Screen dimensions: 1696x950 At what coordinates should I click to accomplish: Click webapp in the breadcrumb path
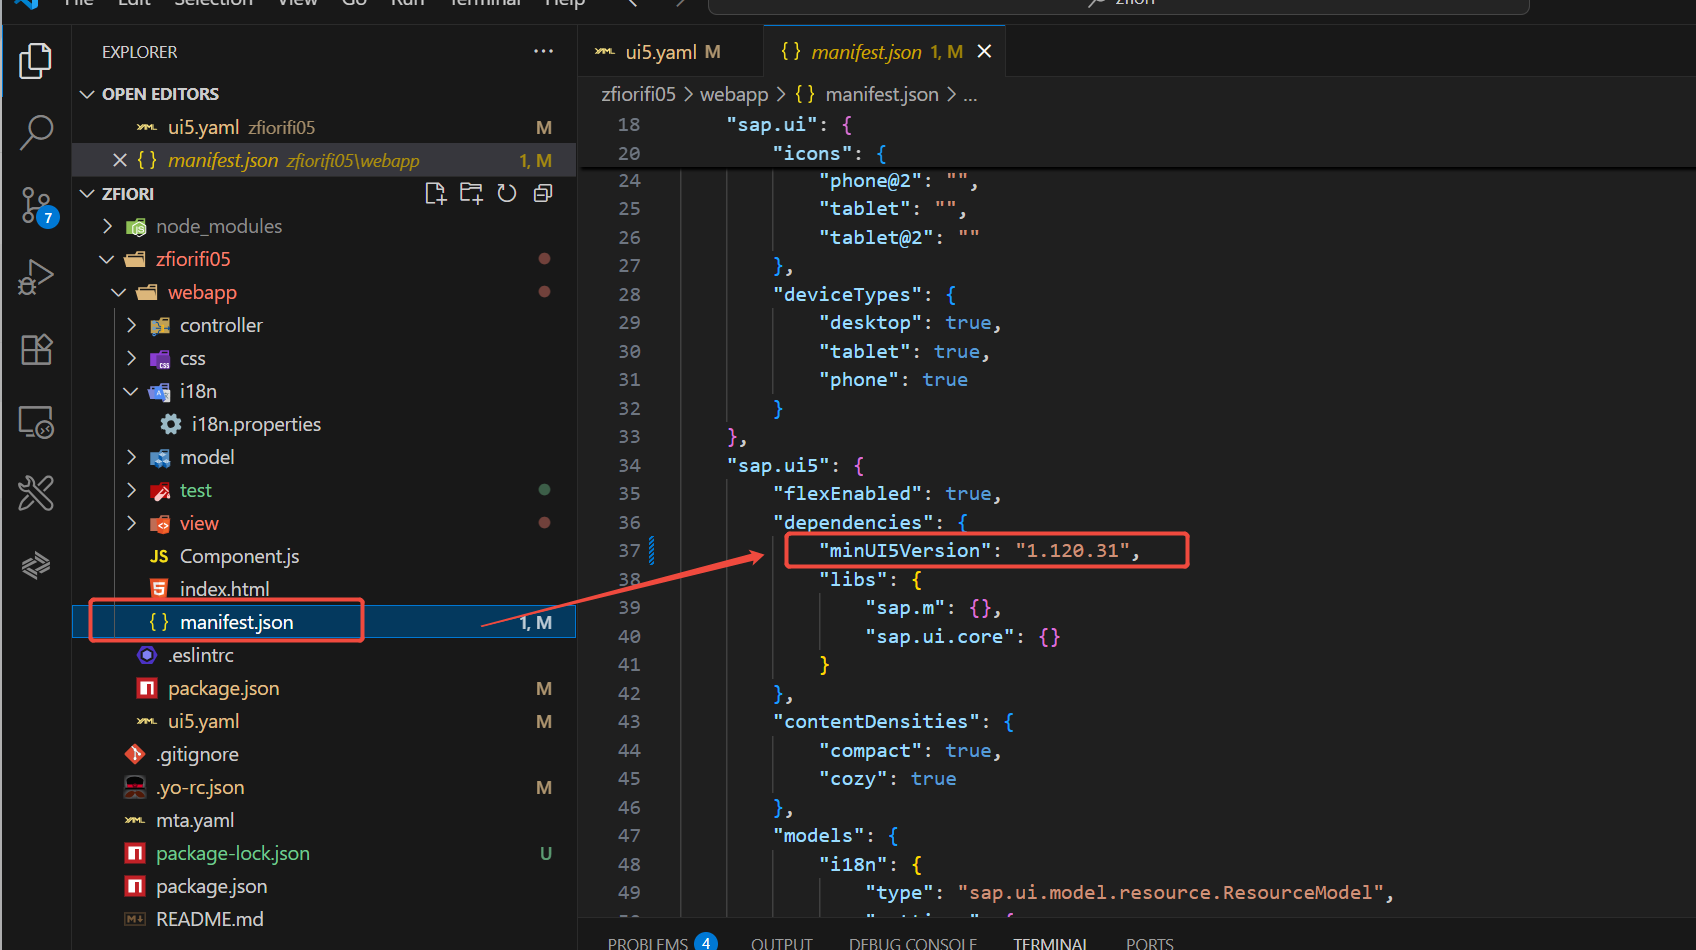[x=734, y=94]
